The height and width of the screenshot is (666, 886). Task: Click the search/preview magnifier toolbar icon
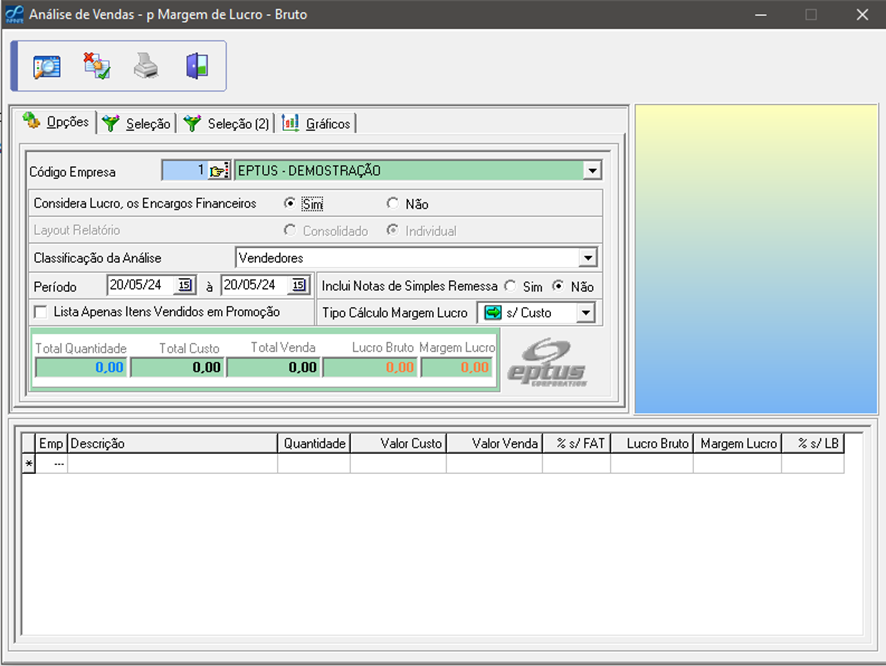47,67
